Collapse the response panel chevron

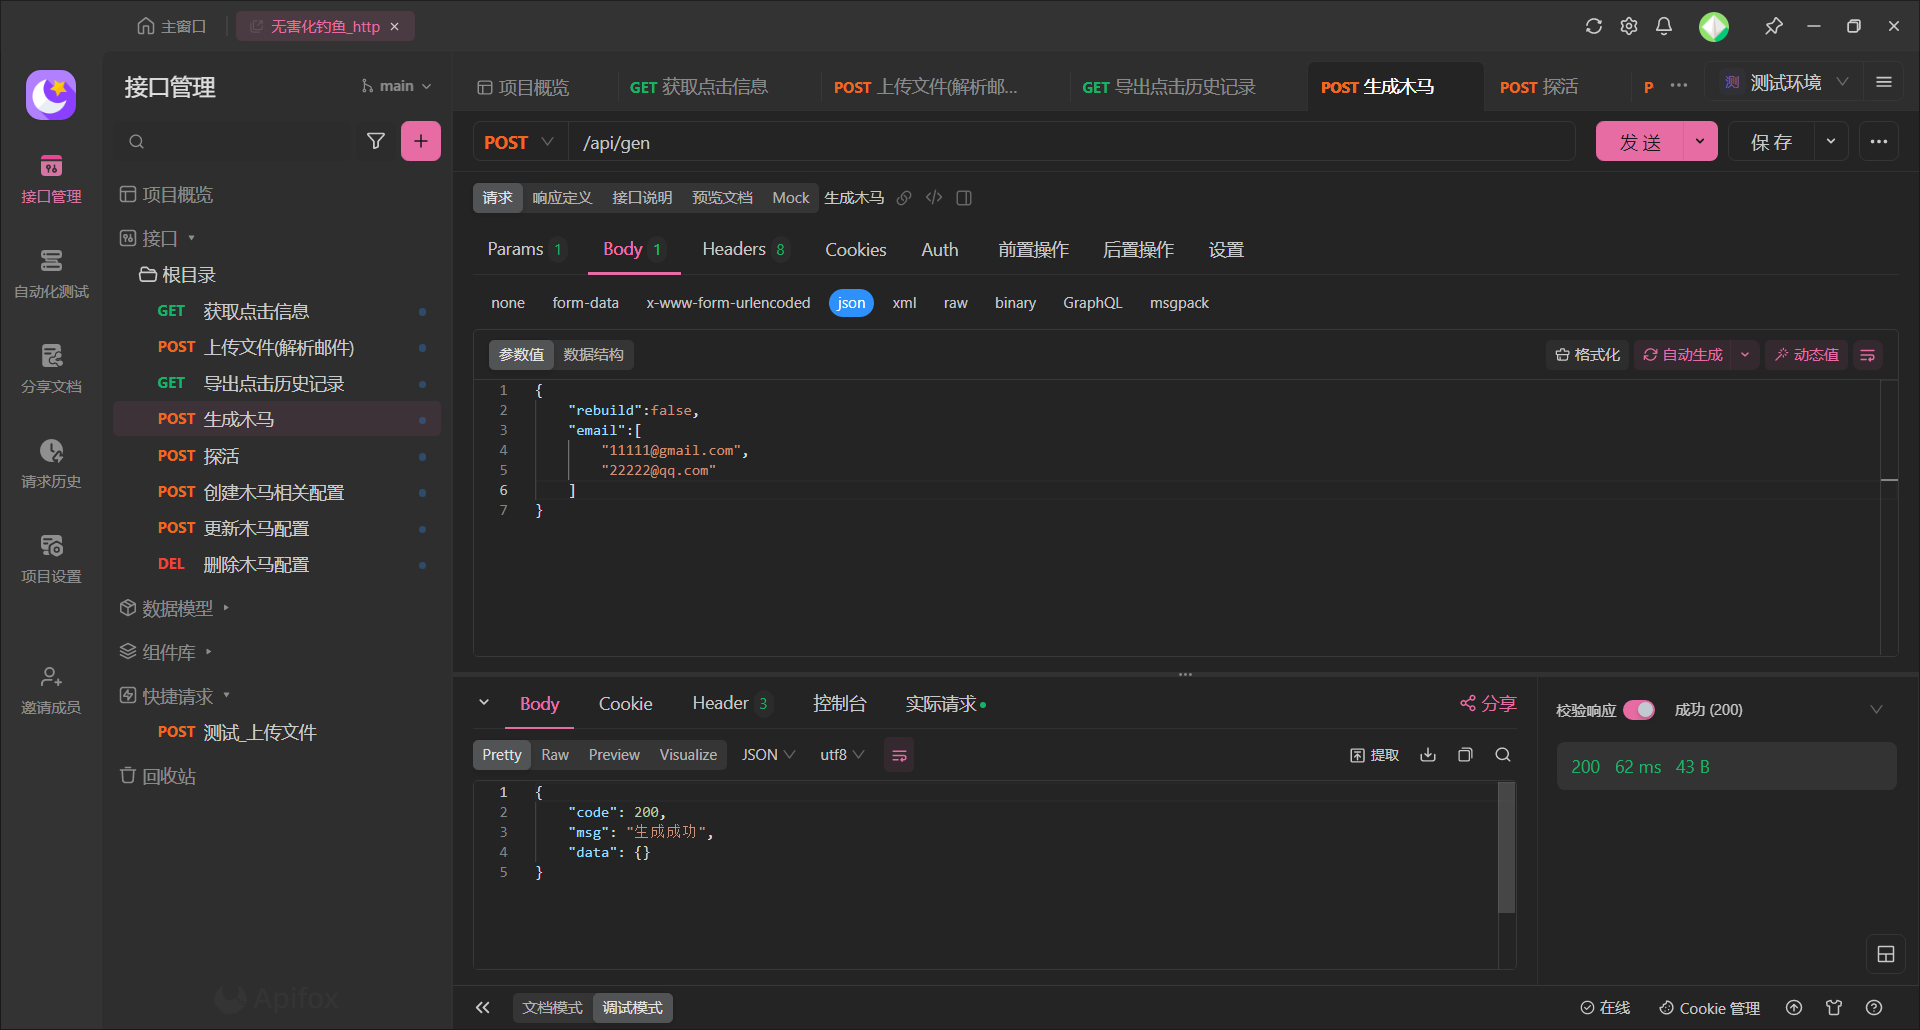(484, 703)
